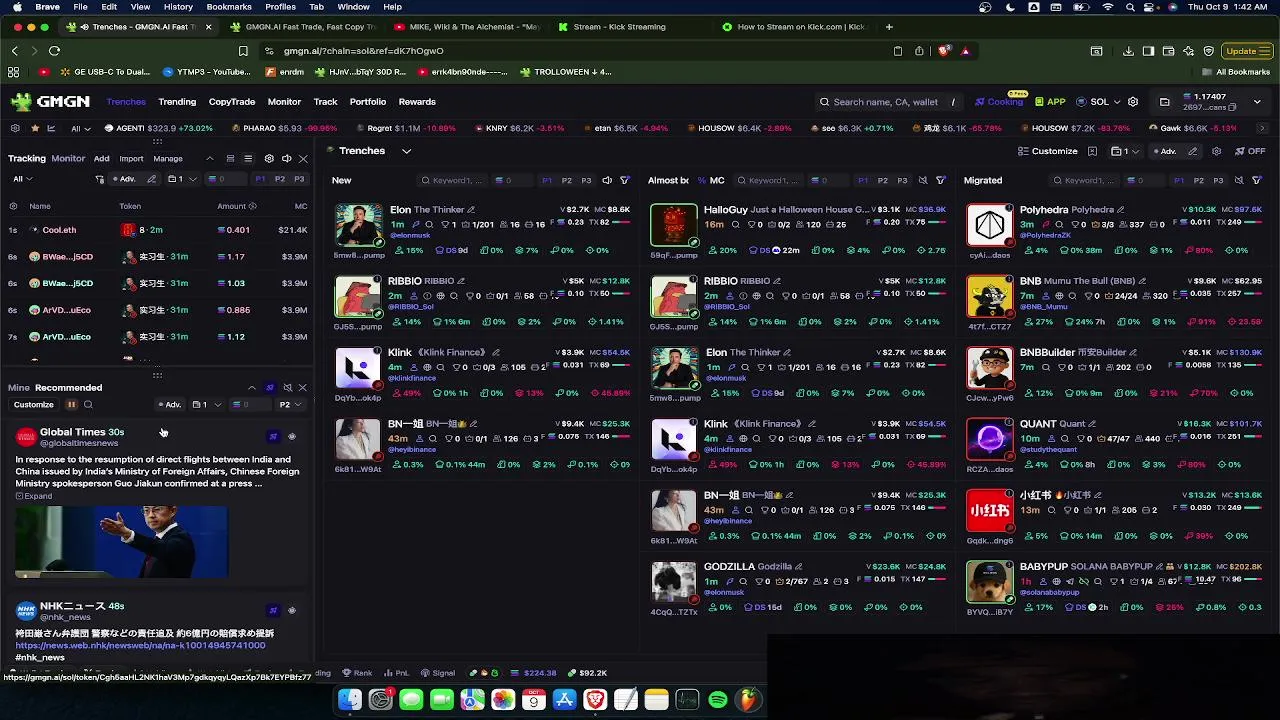Open the All filter dropdown in ticker bar
Screen dimensions: 1280x720
(80, 128)
